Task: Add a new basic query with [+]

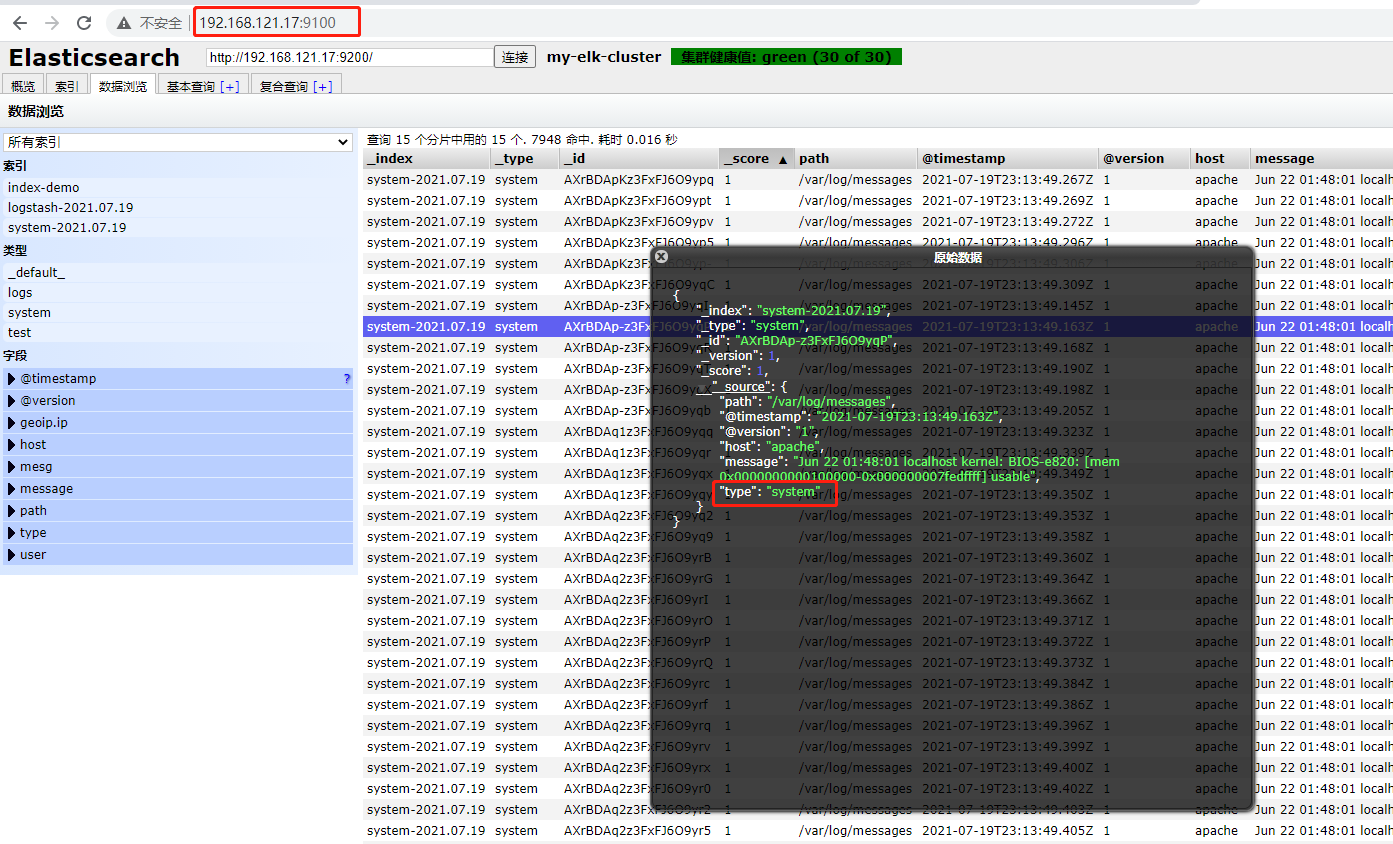Action: click(x=229, y=87)
